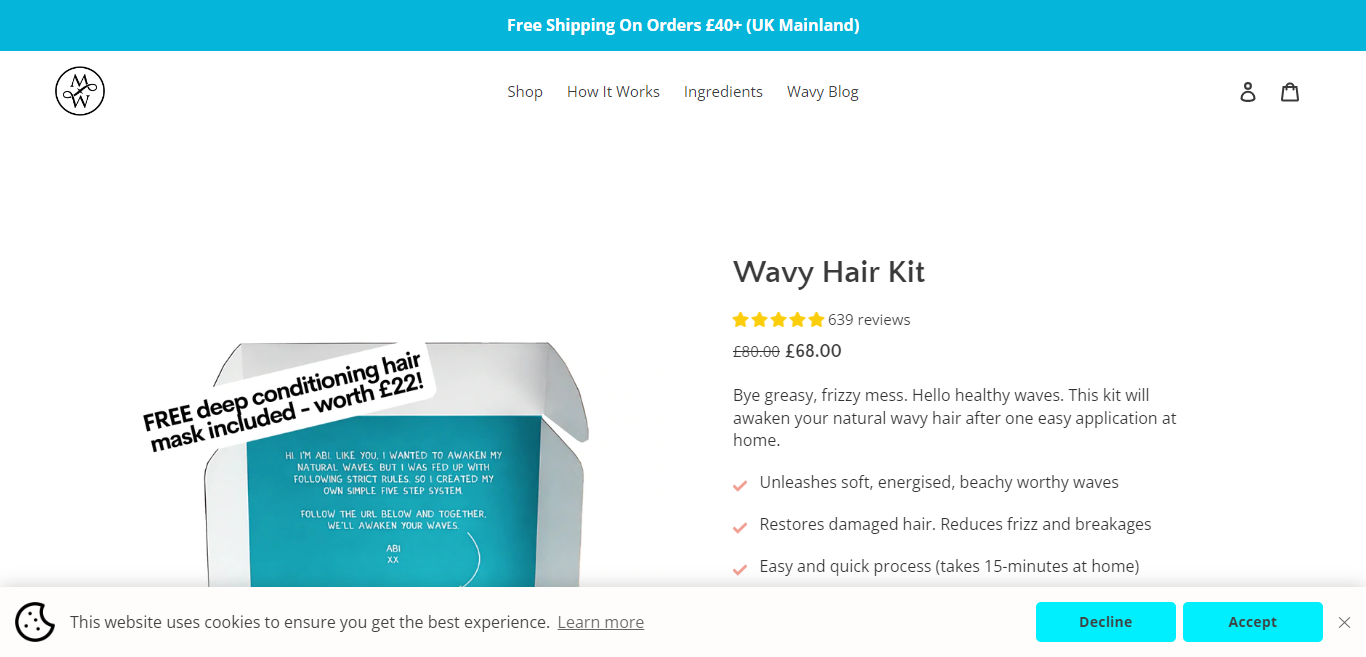This screenshot has height=657, width=1366.
Task: Click the Wavy Hair Kit title
Action: (x=829, y=272)
